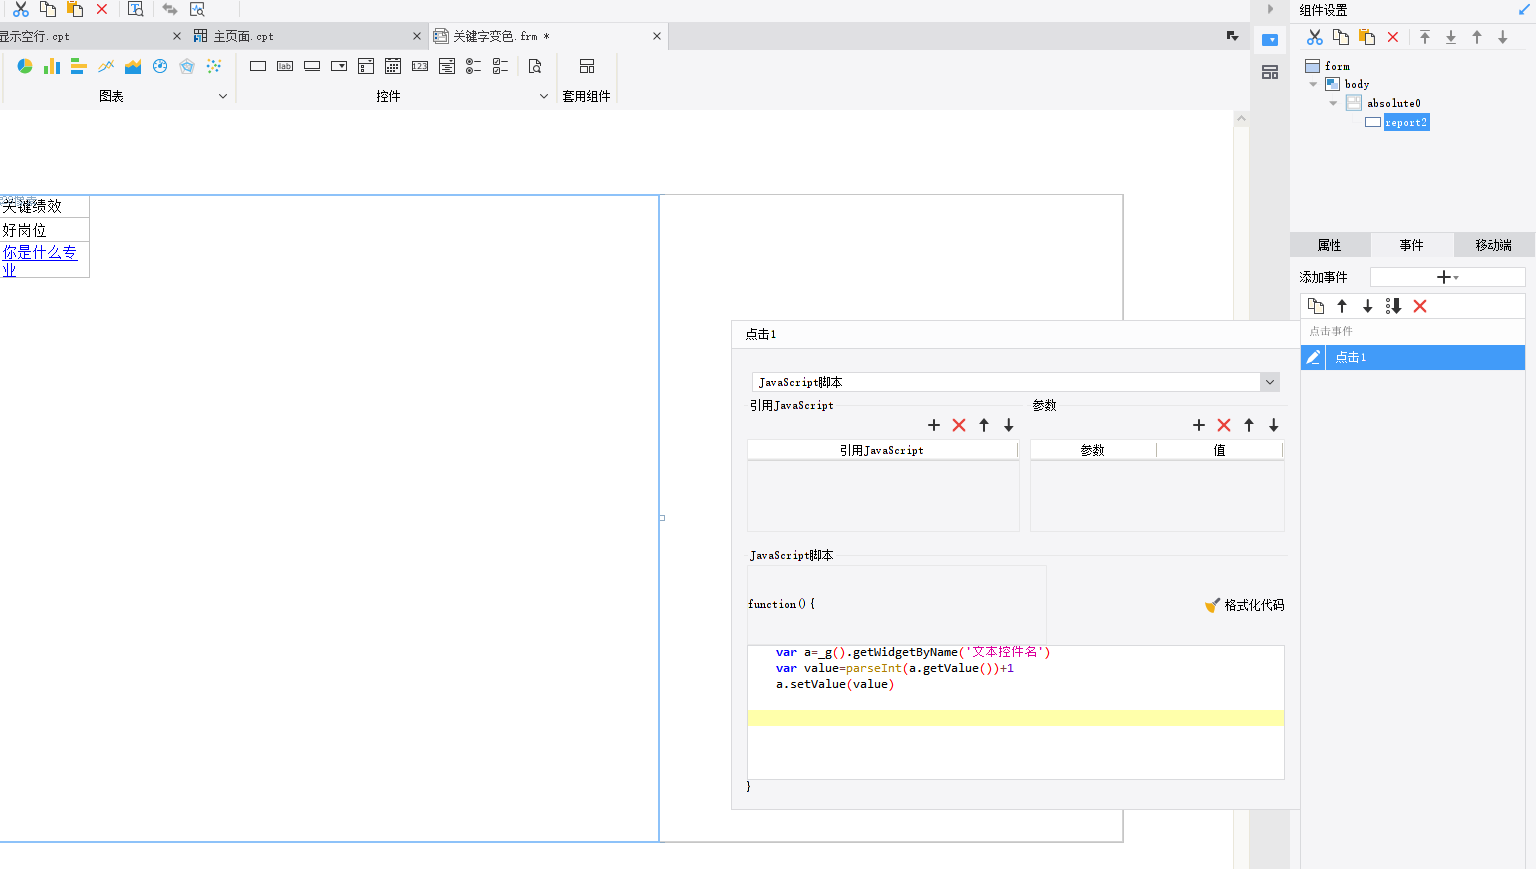The height and width of the screenshot is (869, 1536).
Task: Move component to top in 组件设置
Action: (1425, 37)
